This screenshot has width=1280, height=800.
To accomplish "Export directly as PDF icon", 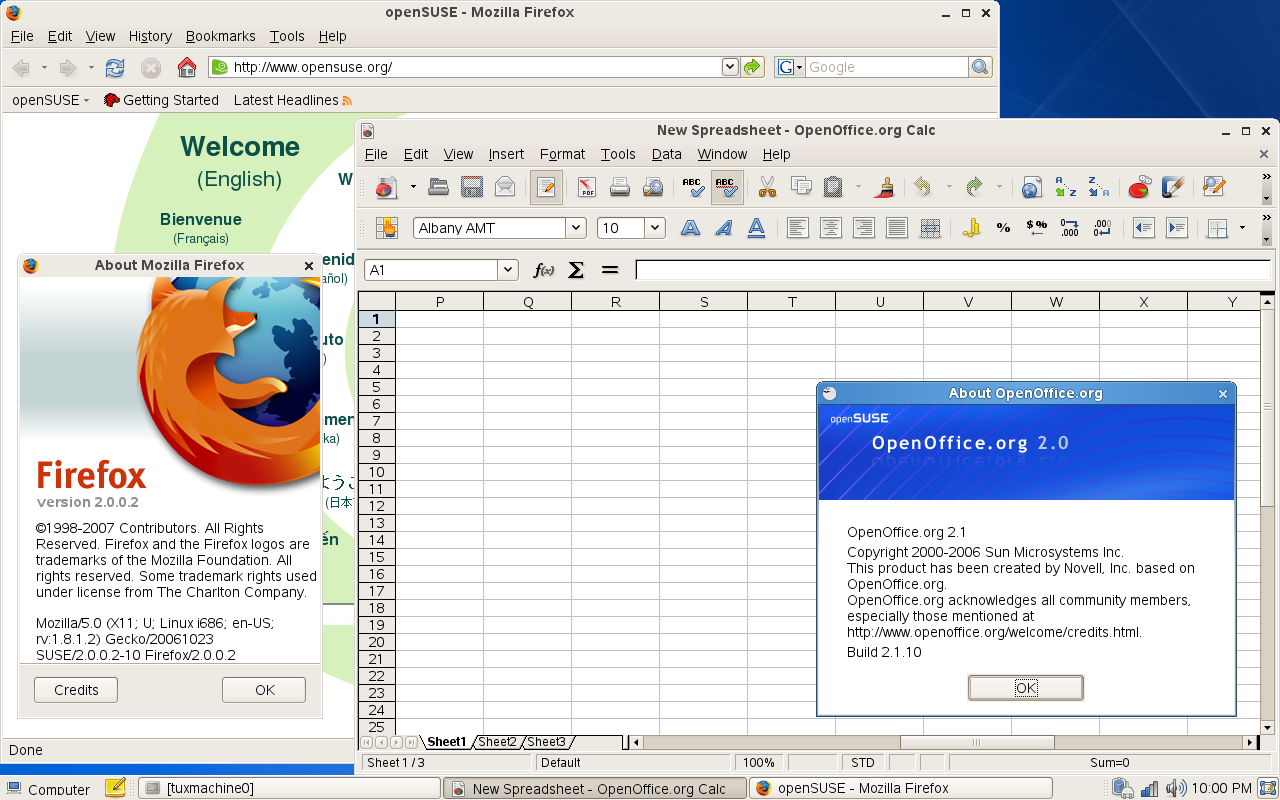I will coord(587,187).
